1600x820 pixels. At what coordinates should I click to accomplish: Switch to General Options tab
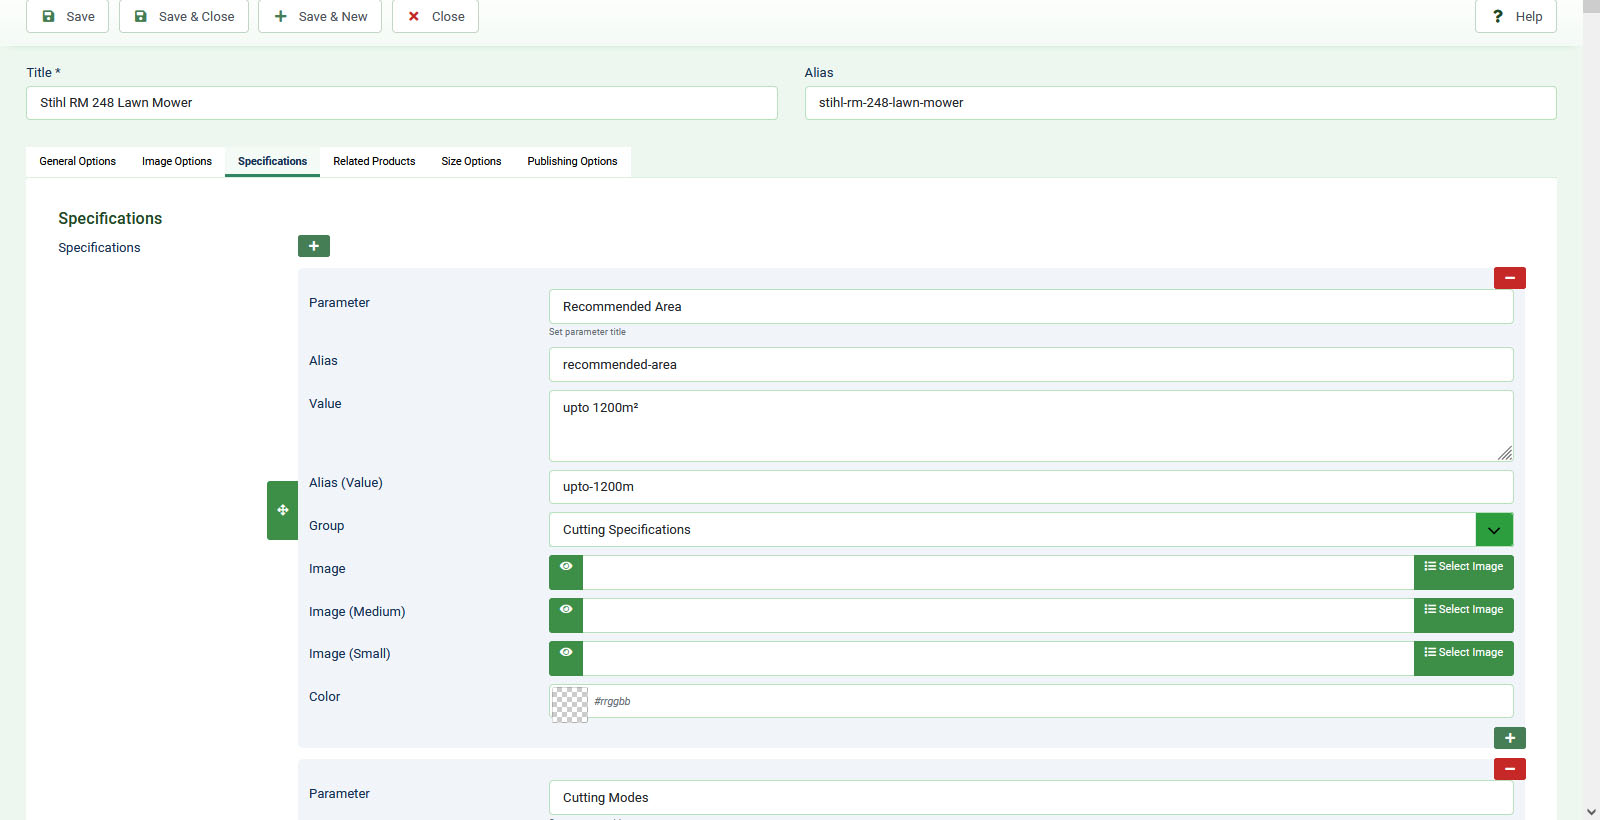click(78, 161)
